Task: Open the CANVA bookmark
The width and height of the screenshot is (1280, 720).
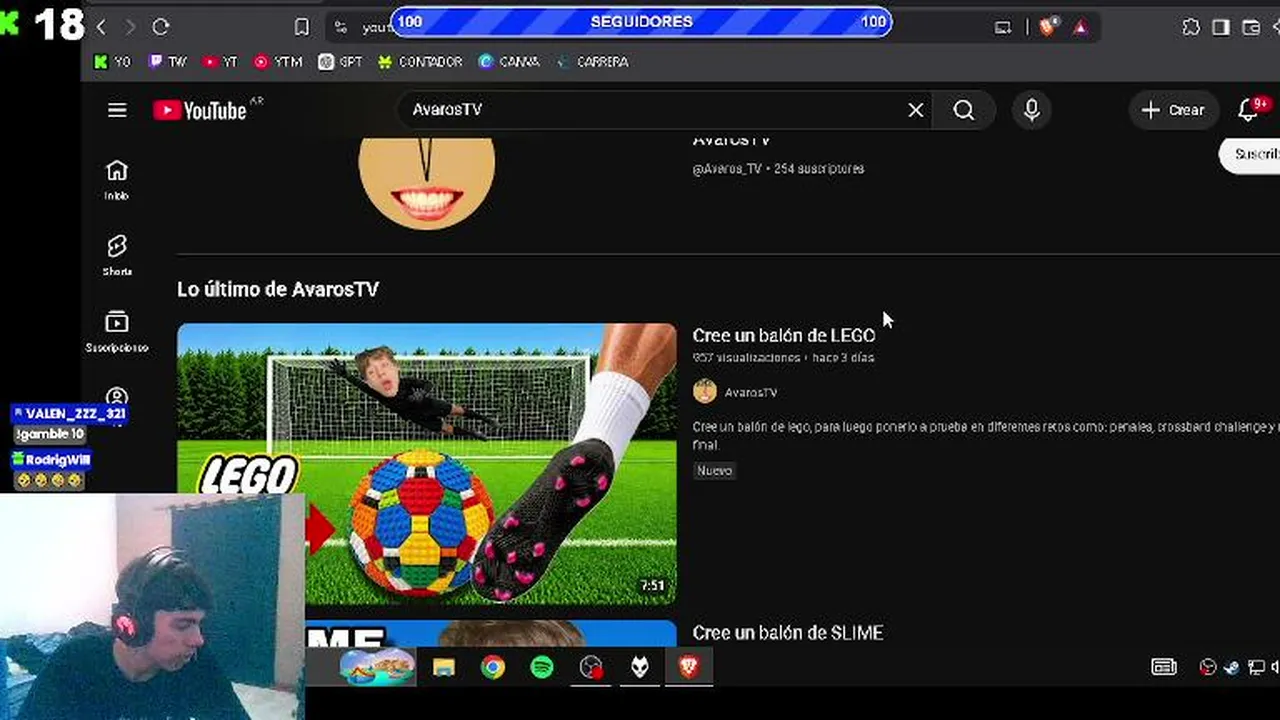Action: (x=509, y=62)
